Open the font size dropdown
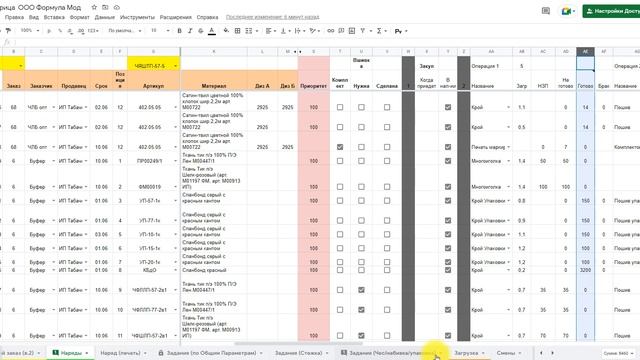This screenshot has width=640, height=360. [x=160, y=31]
